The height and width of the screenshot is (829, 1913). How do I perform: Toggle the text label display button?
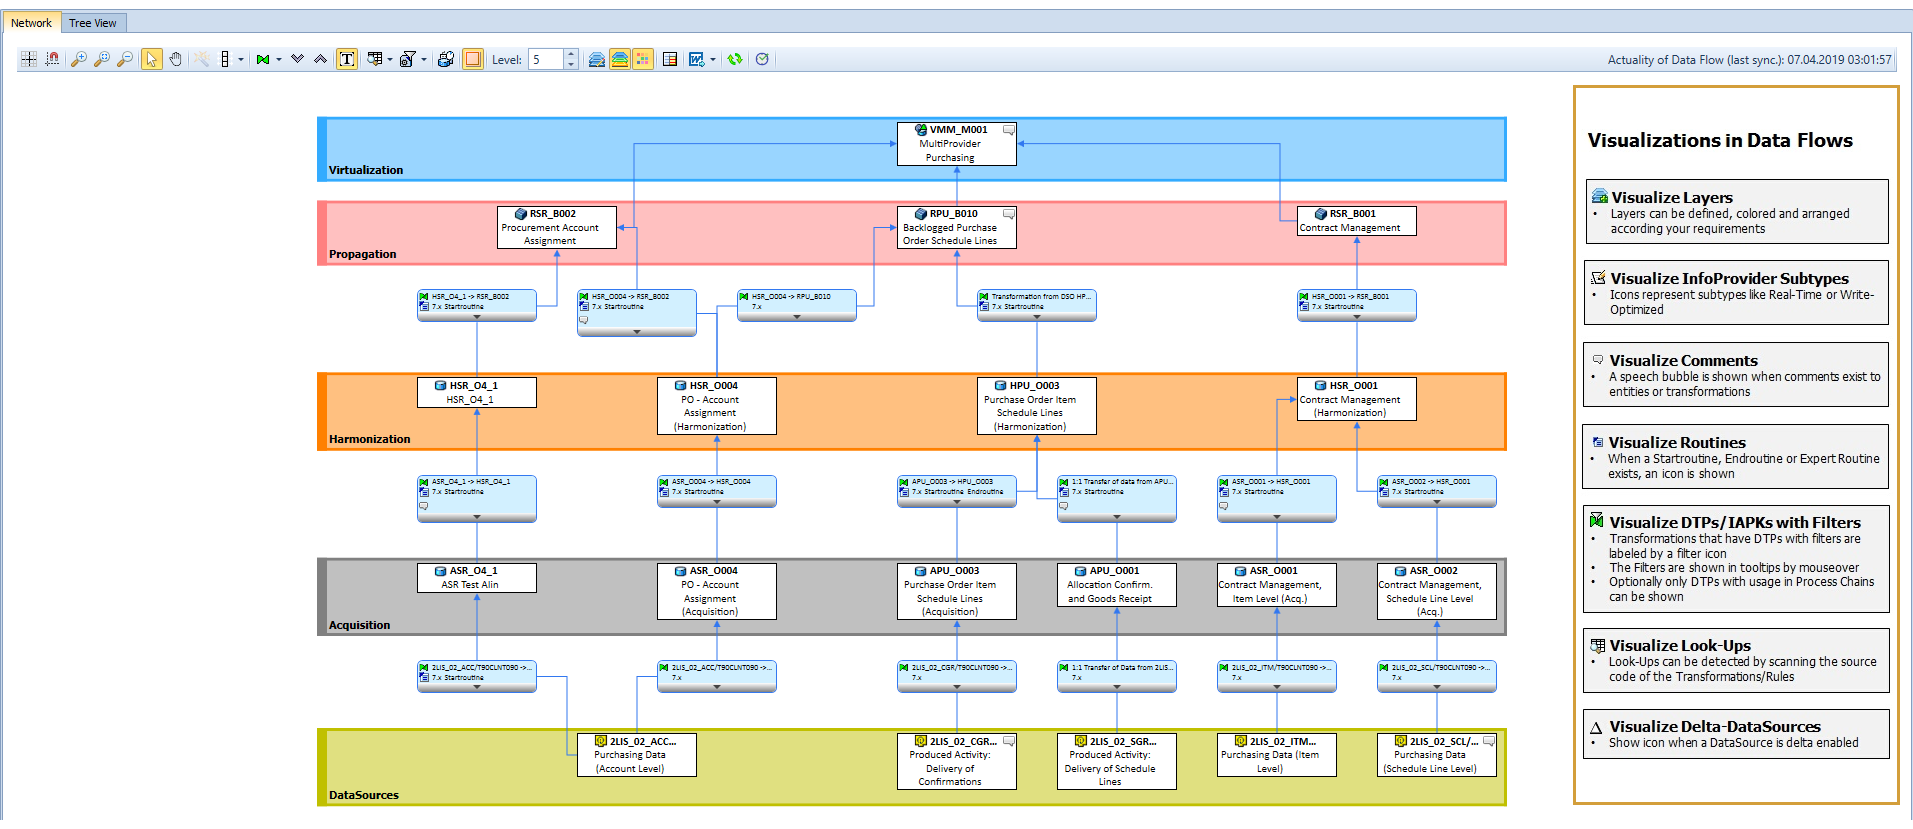346,60
